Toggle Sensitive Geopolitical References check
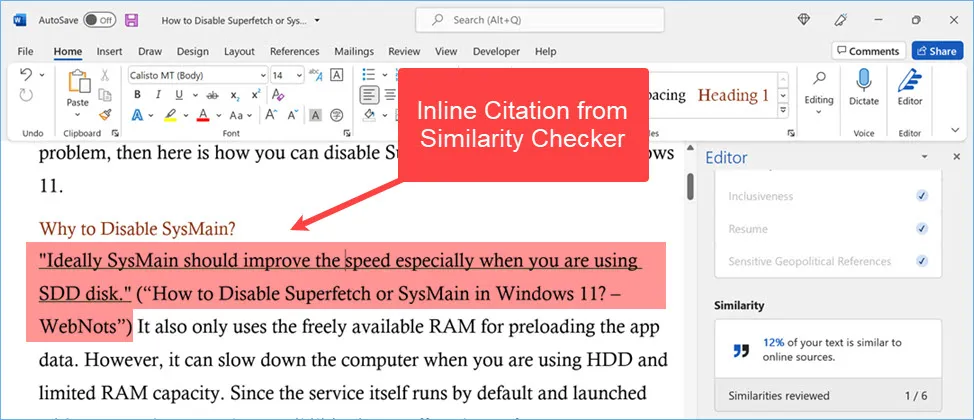This screenshot has height=420, width=974. coord(922,261)
